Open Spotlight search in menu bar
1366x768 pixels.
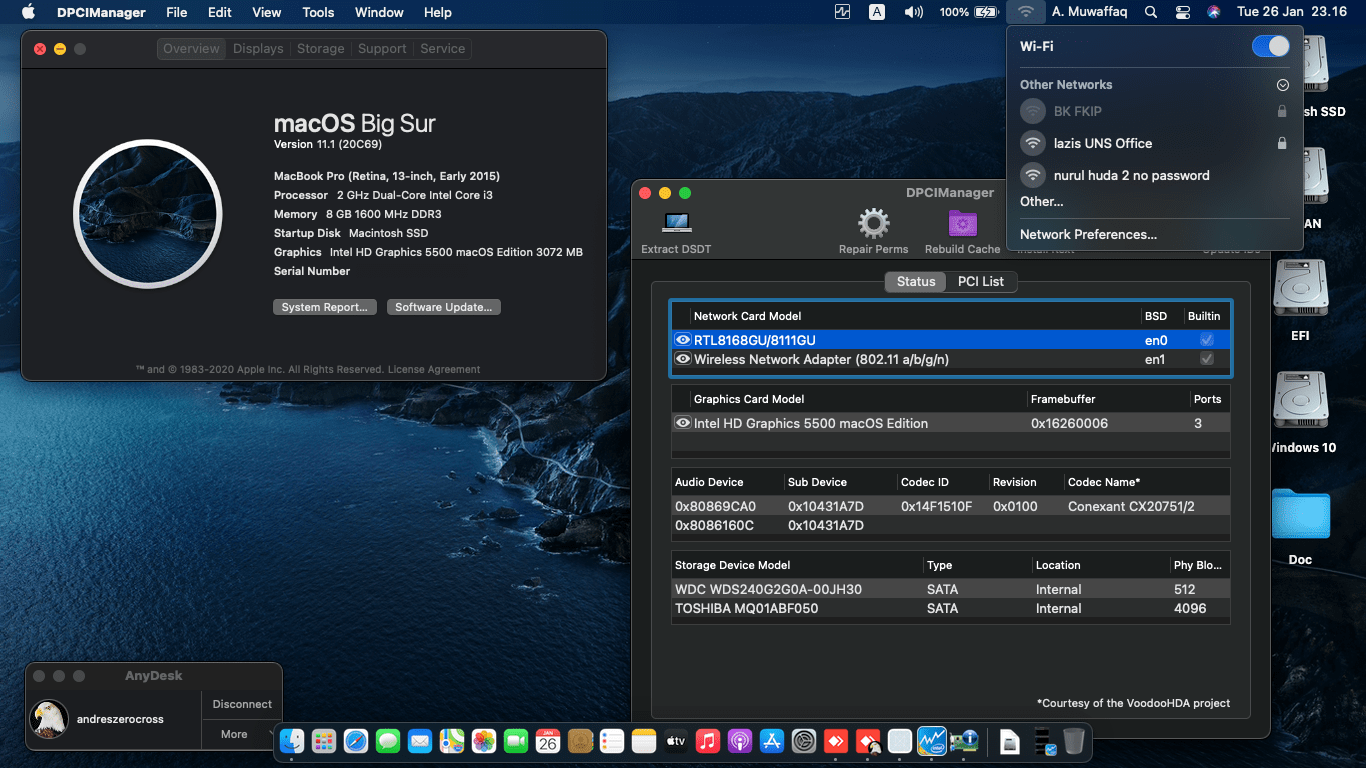[x=1151, y=12]
